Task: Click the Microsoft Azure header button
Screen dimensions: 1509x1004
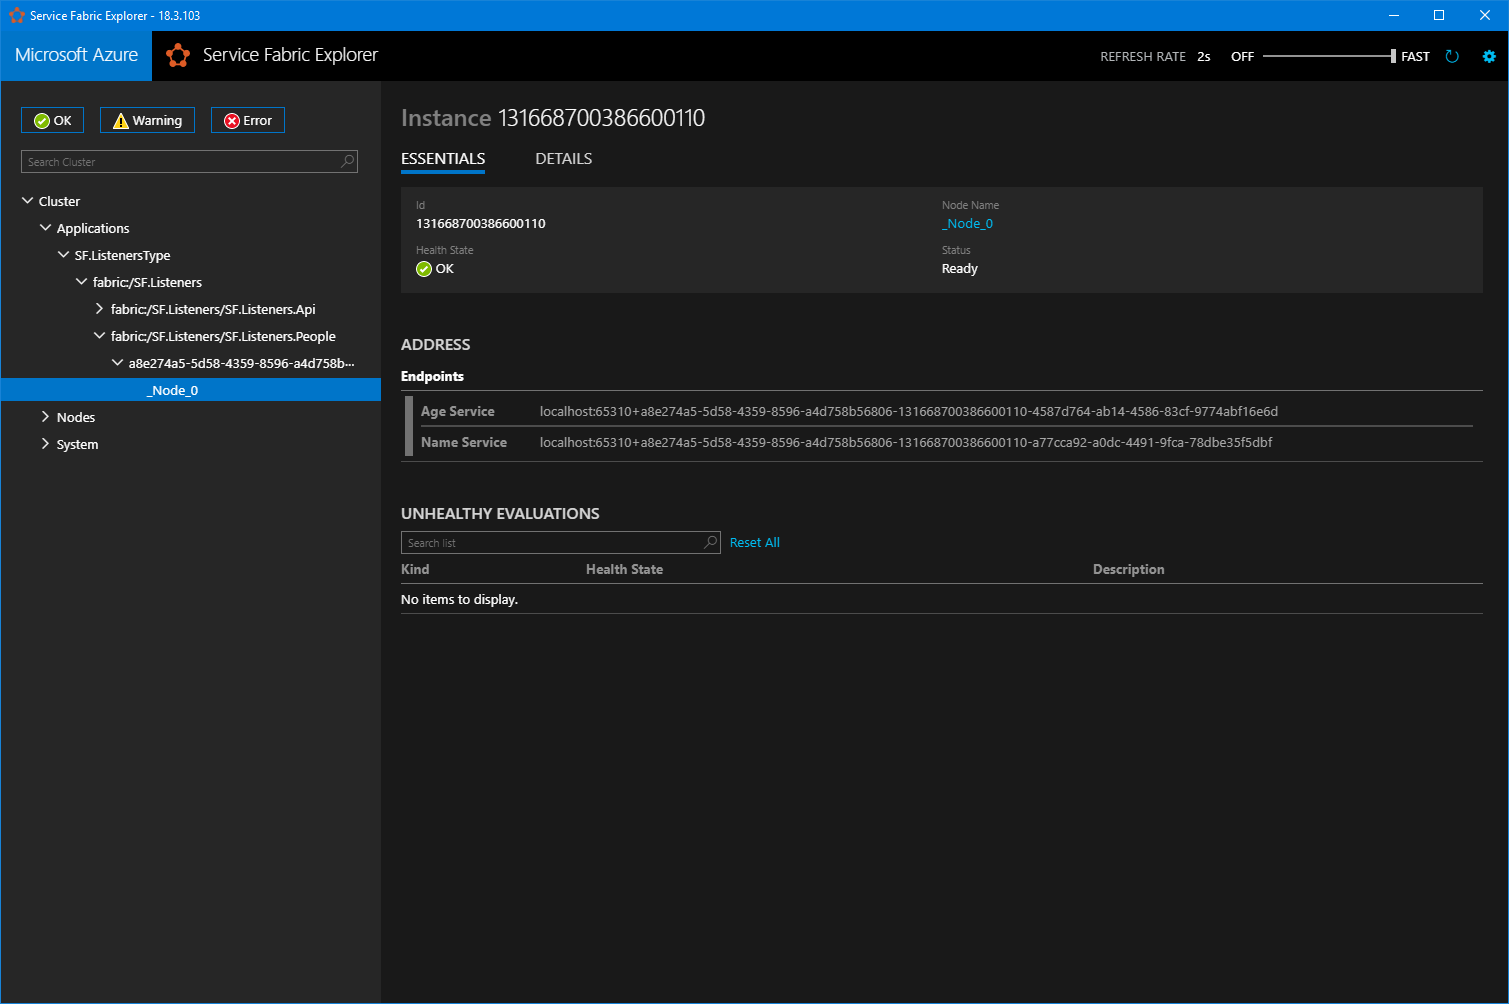Action: point(76,56)
